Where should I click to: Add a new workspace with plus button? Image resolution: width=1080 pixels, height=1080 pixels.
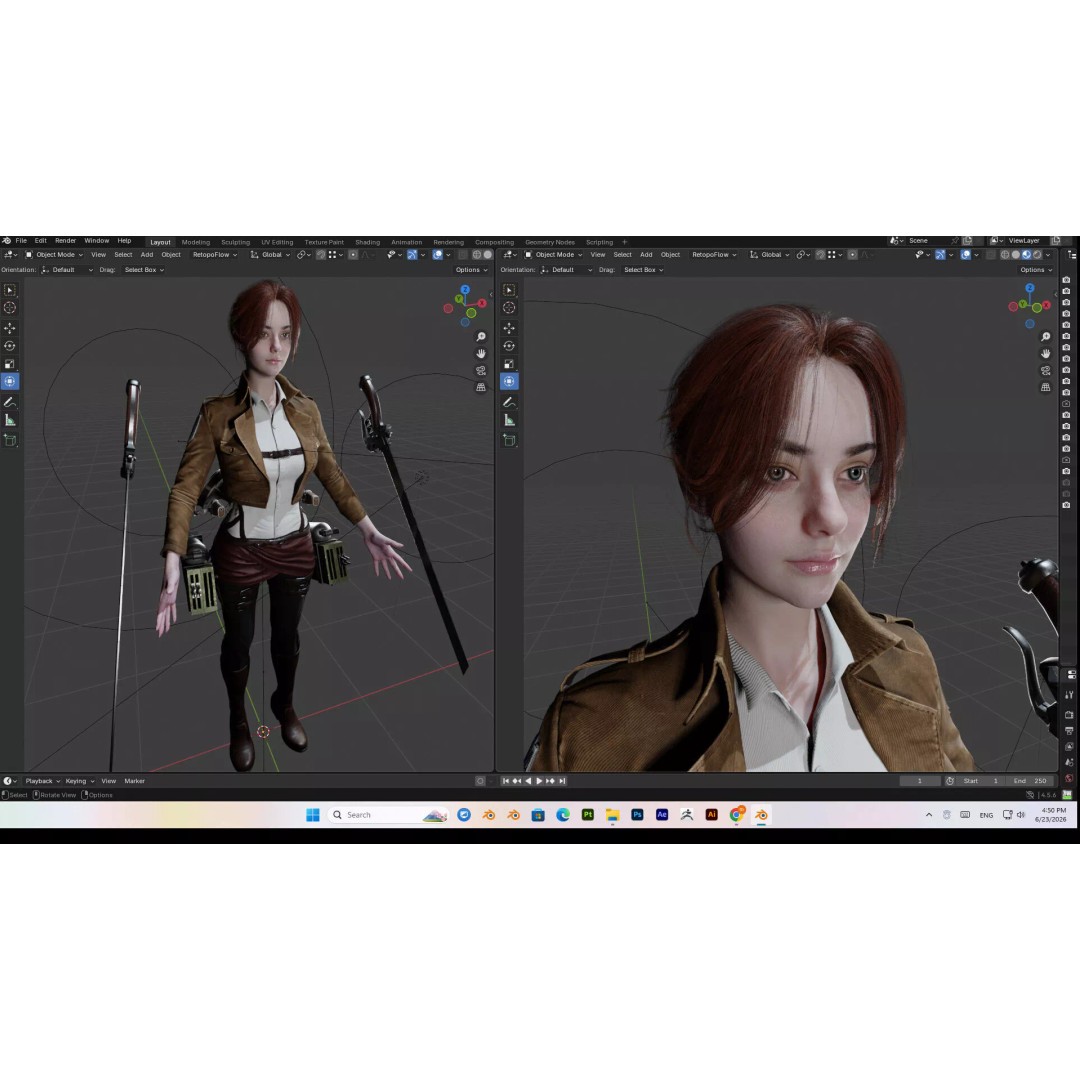(x=625, y=242)
